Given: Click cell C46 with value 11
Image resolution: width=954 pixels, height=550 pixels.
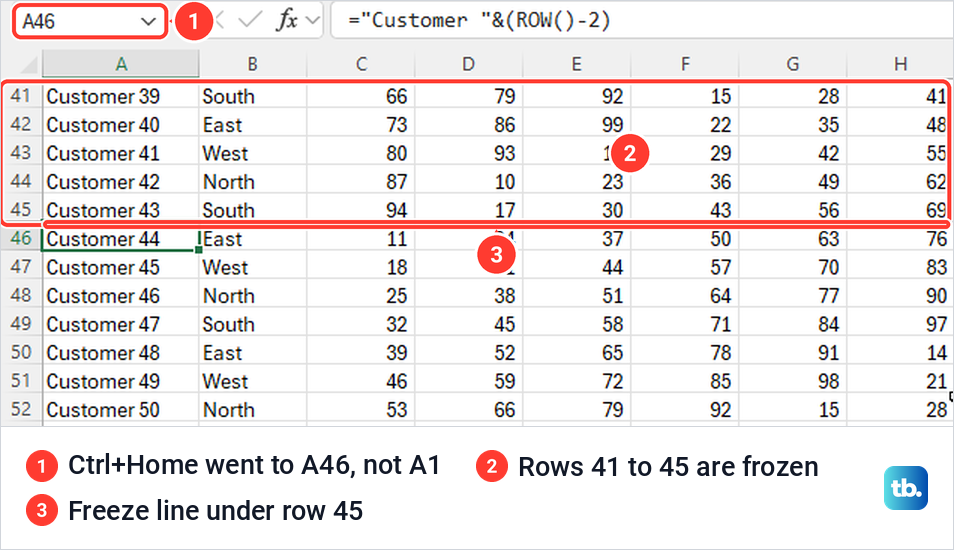Looking at the screenshot, I should tap(361, 238).
